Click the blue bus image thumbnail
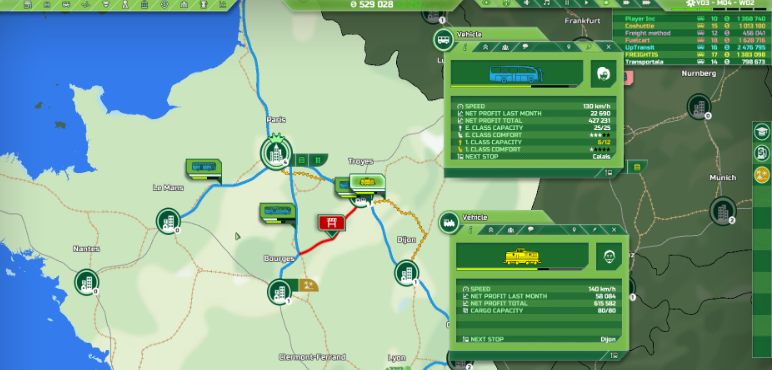This screenshot has height=370, width=772. click(517, 73)
